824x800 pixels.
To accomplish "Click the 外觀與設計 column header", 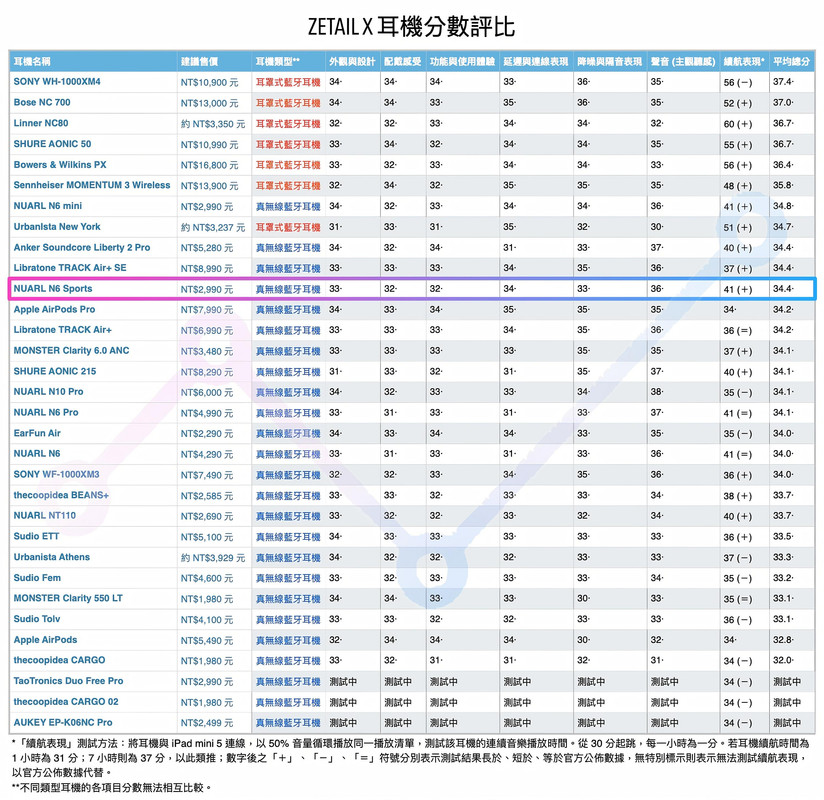I will (352, 61).
